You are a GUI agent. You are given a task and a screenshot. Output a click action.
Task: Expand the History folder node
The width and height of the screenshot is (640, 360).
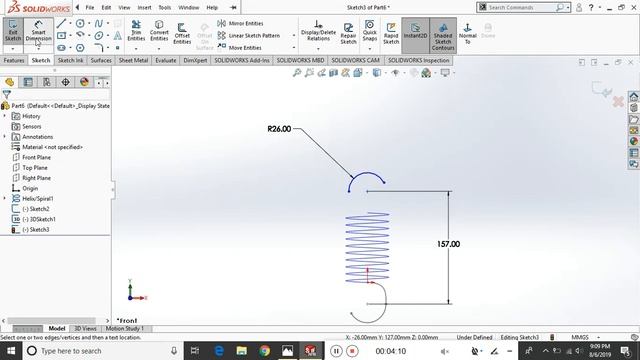(4, 116)
